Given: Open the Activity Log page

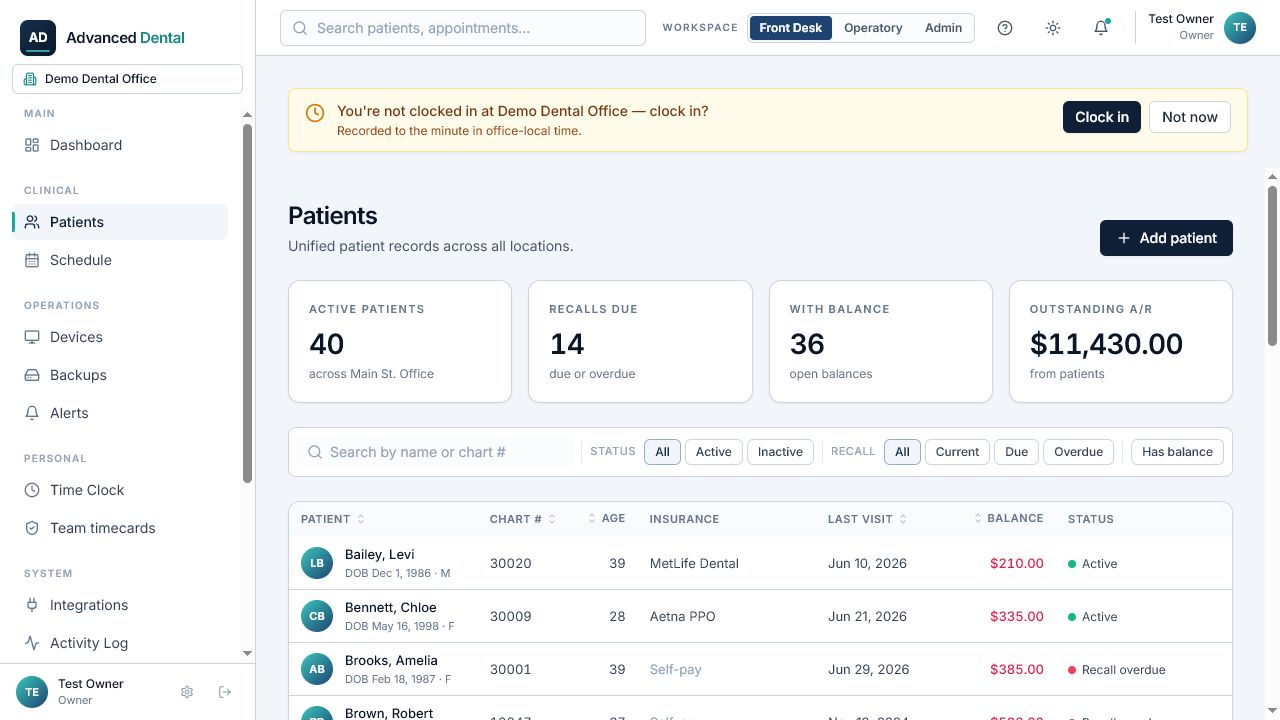Looking at the screenshot, I should (120, 643).
